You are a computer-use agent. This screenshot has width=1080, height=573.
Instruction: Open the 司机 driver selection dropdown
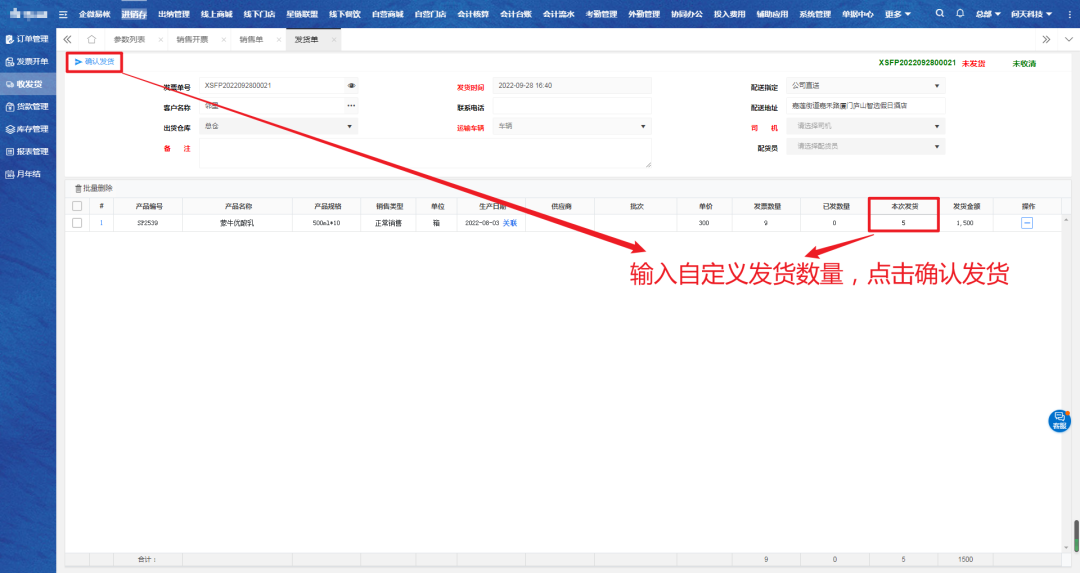tap(936, 127)
